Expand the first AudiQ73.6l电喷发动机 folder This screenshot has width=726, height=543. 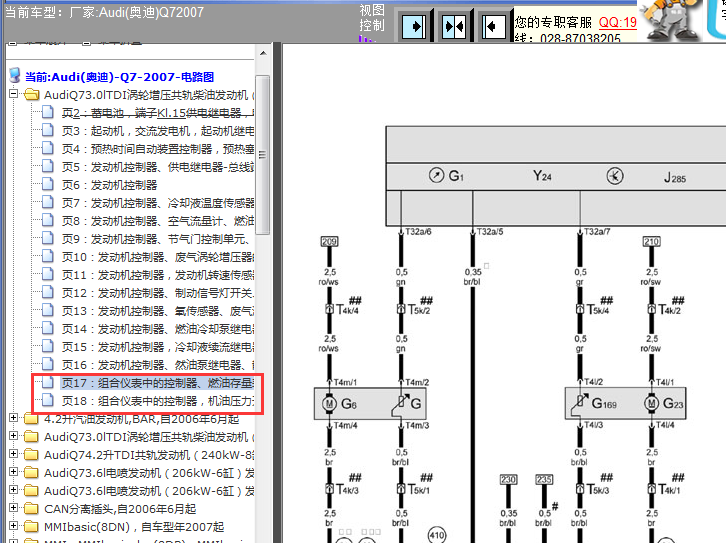13,472
